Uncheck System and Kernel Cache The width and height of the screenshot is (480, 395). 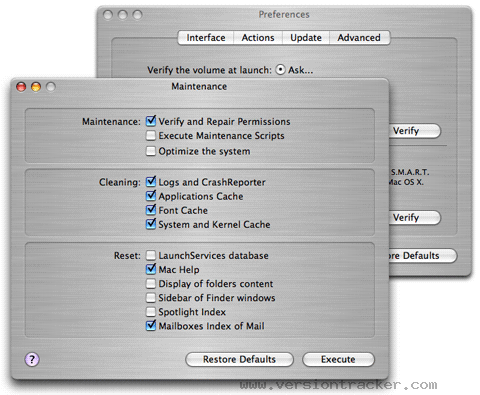pyautogui.click(x=151, y=224)
